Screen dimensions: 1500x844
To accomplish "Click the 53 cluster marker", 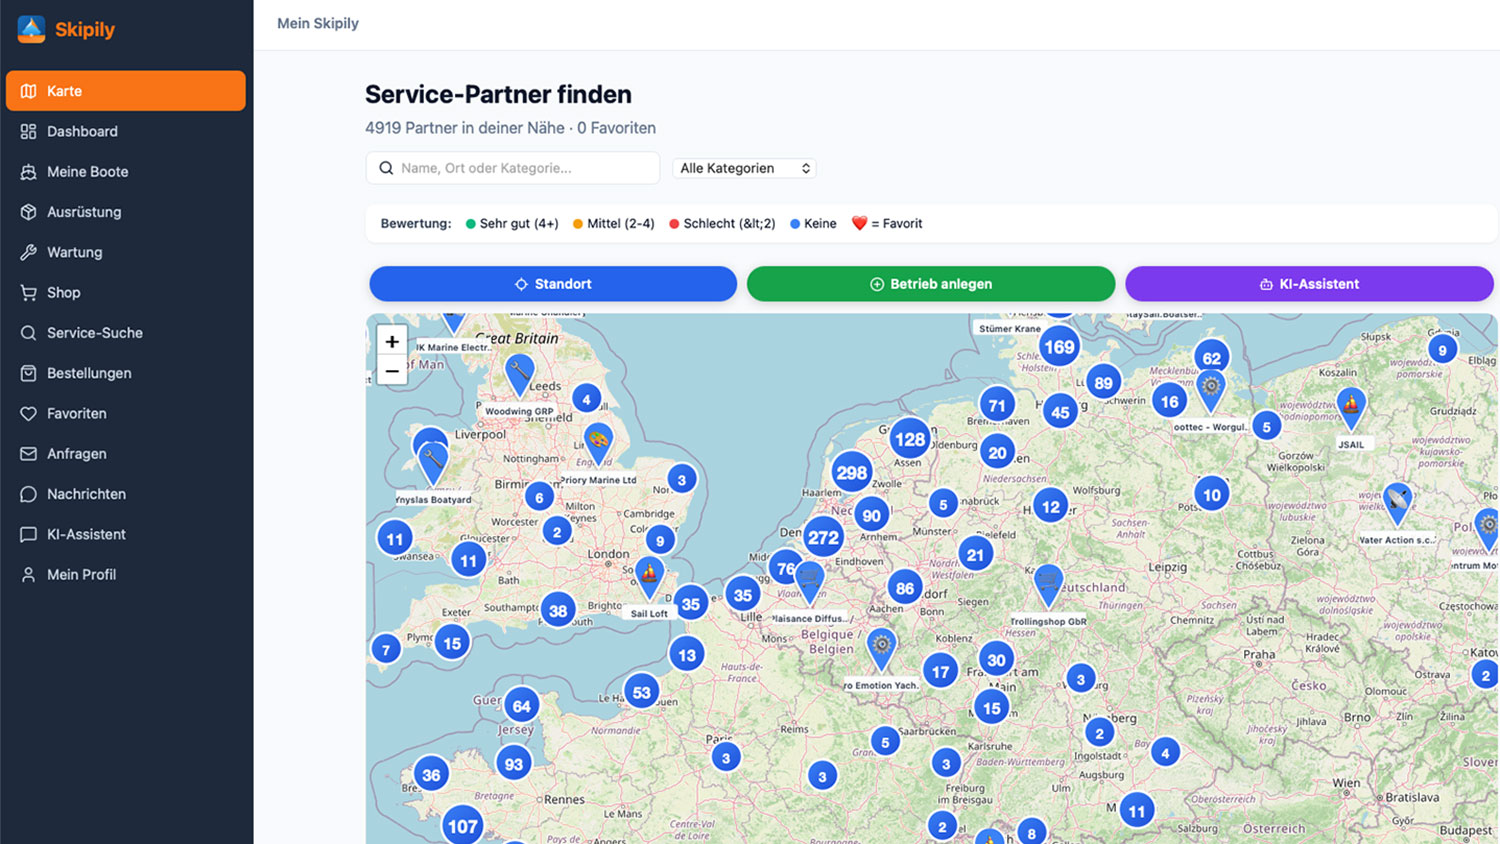I will coord(642,692).
